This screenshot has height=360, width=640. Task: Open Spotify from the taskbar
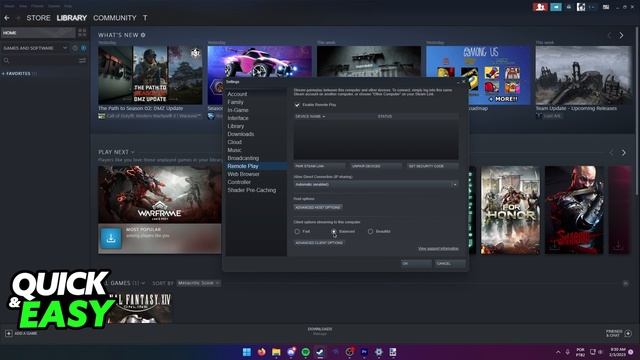coord(305,352)
